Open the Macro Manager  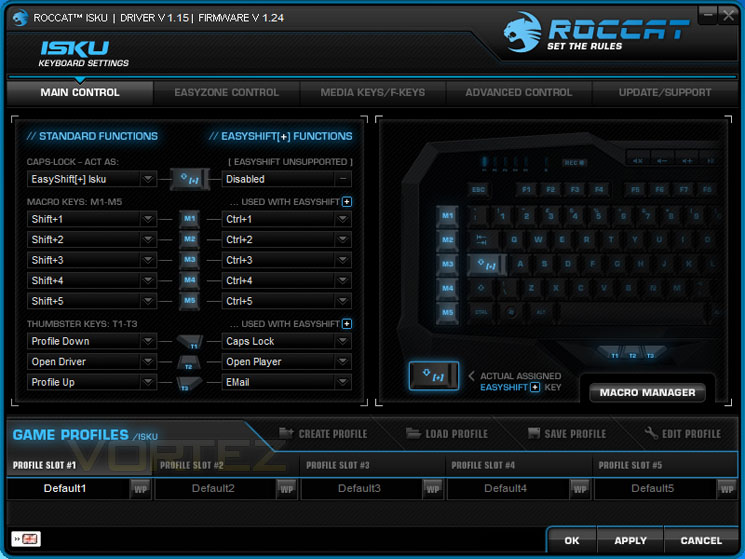pos(647,393)
